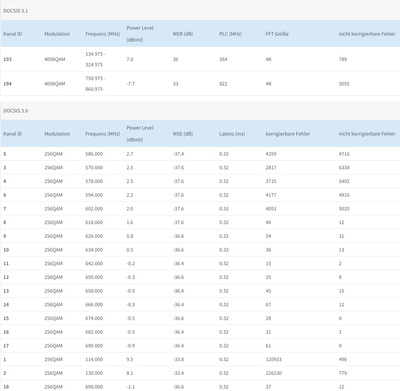The image size is (400, 391).
Task: Click the channel ID 193 cell
Action: tap(7, 59)
